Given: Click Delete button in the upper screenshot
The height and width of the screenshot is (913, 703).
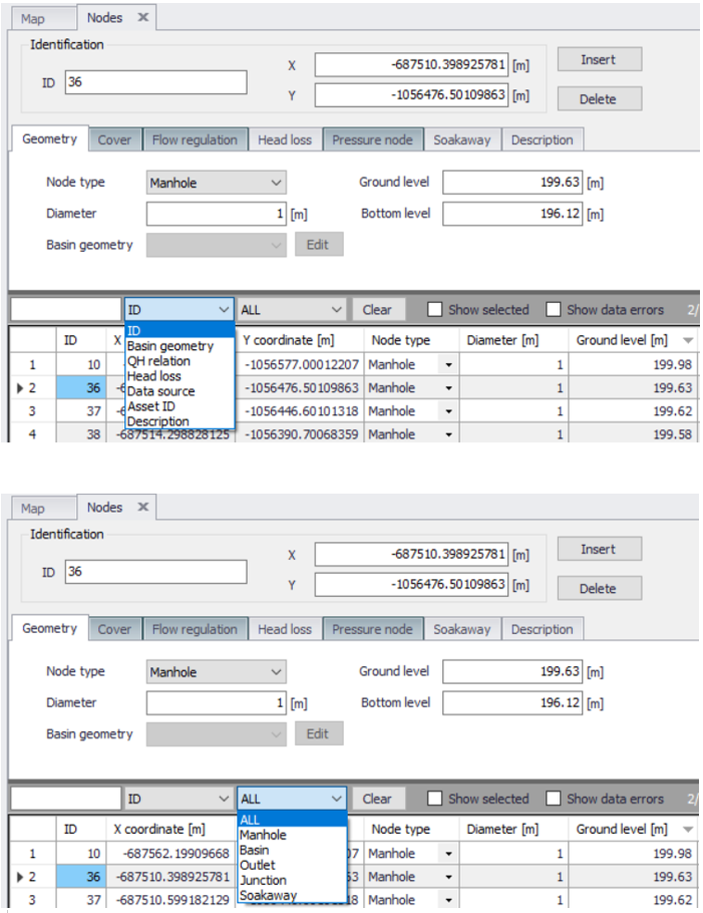Looking at the screenshot, I should click(599, 99).
